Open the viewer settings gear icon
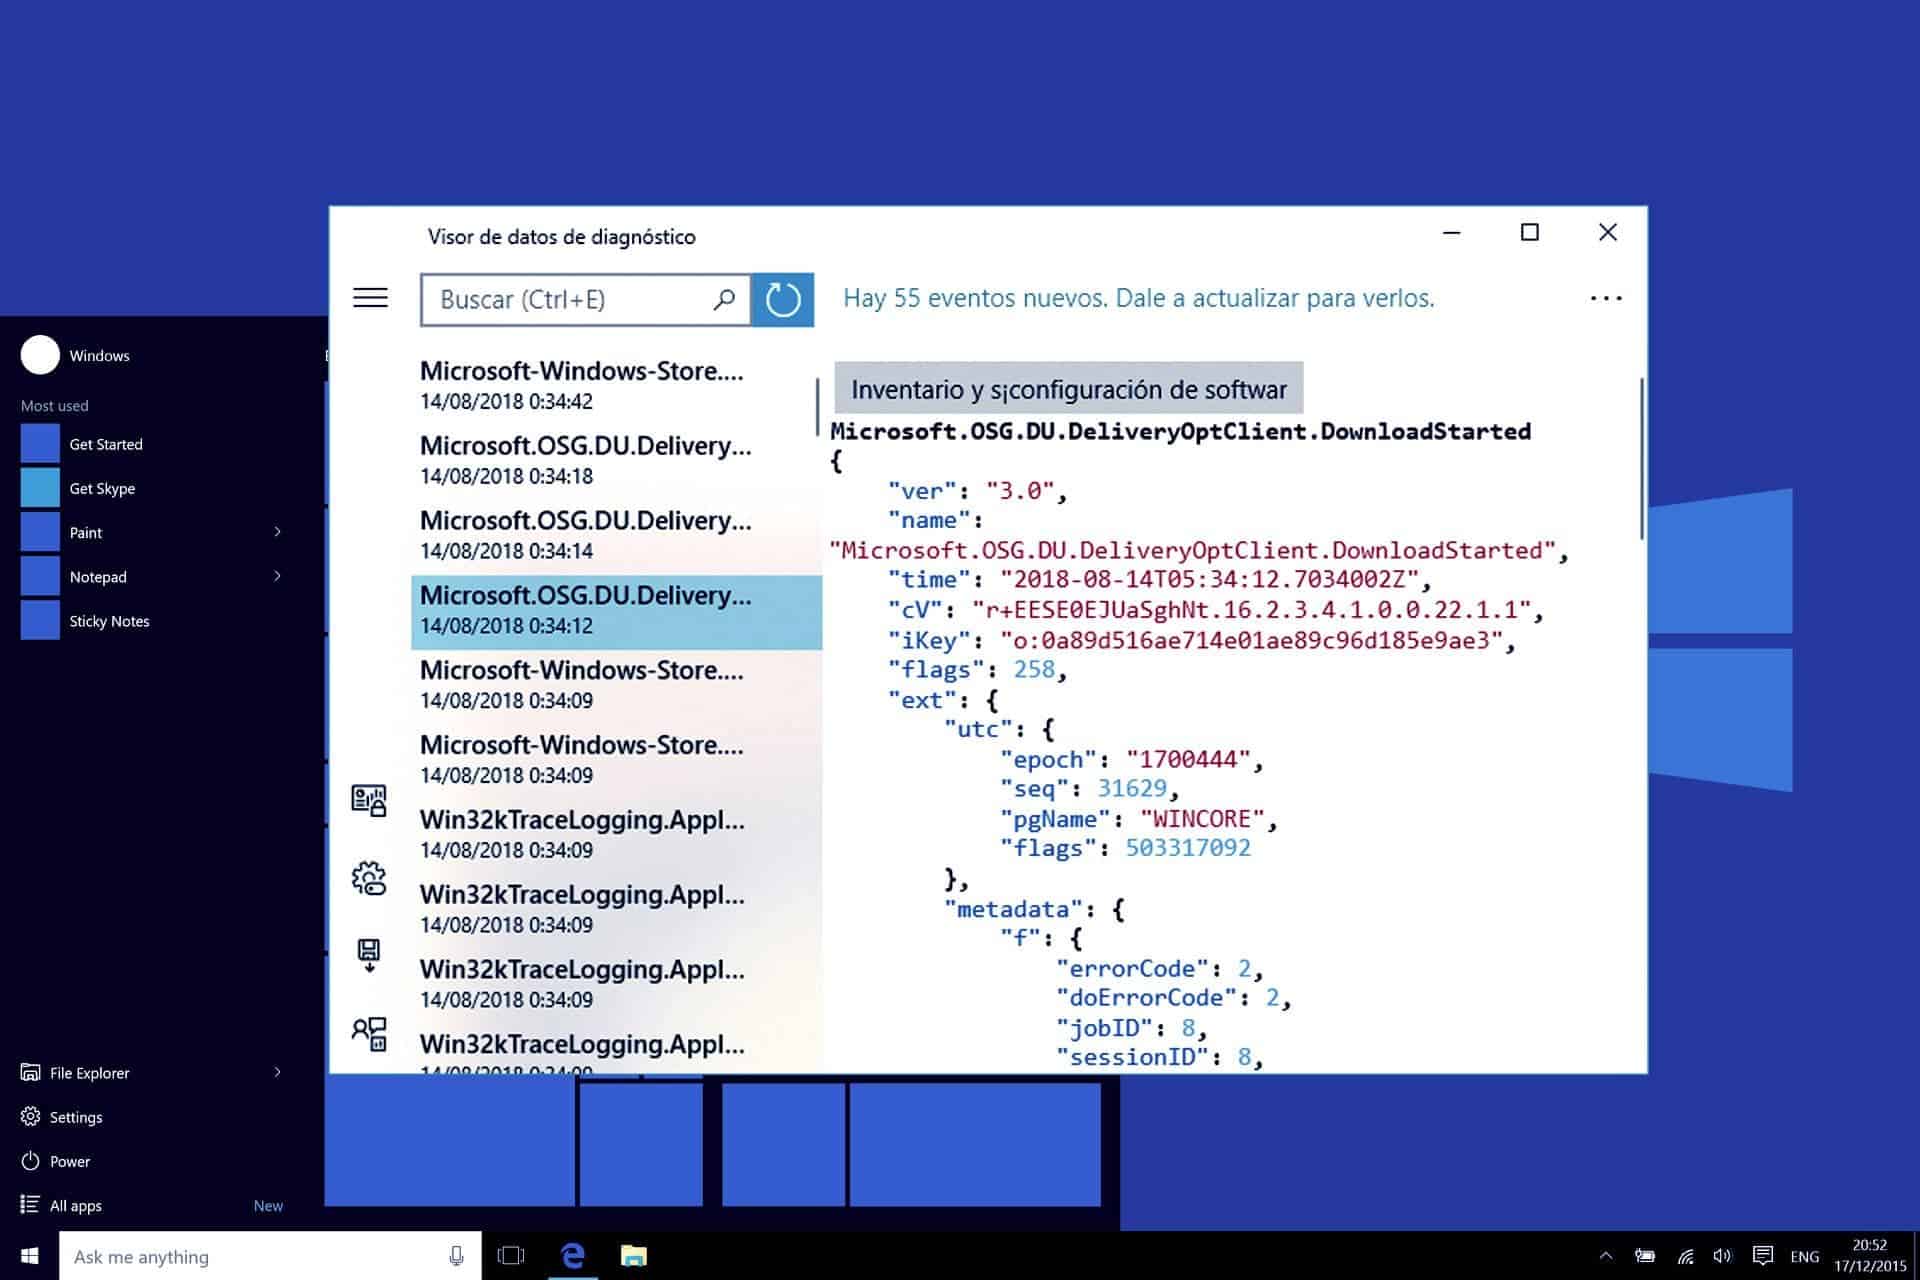1920x1280 pixels. pos(370,878)
